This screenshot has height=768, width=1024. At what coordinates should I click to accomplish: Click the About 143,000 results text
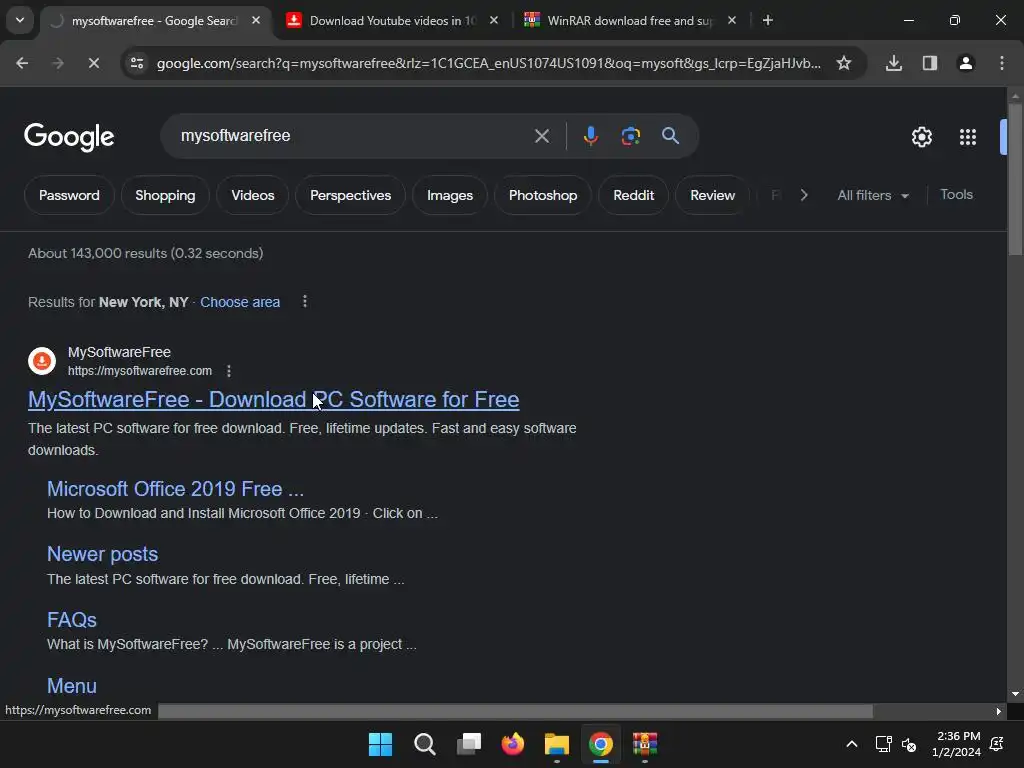(146, 253)
